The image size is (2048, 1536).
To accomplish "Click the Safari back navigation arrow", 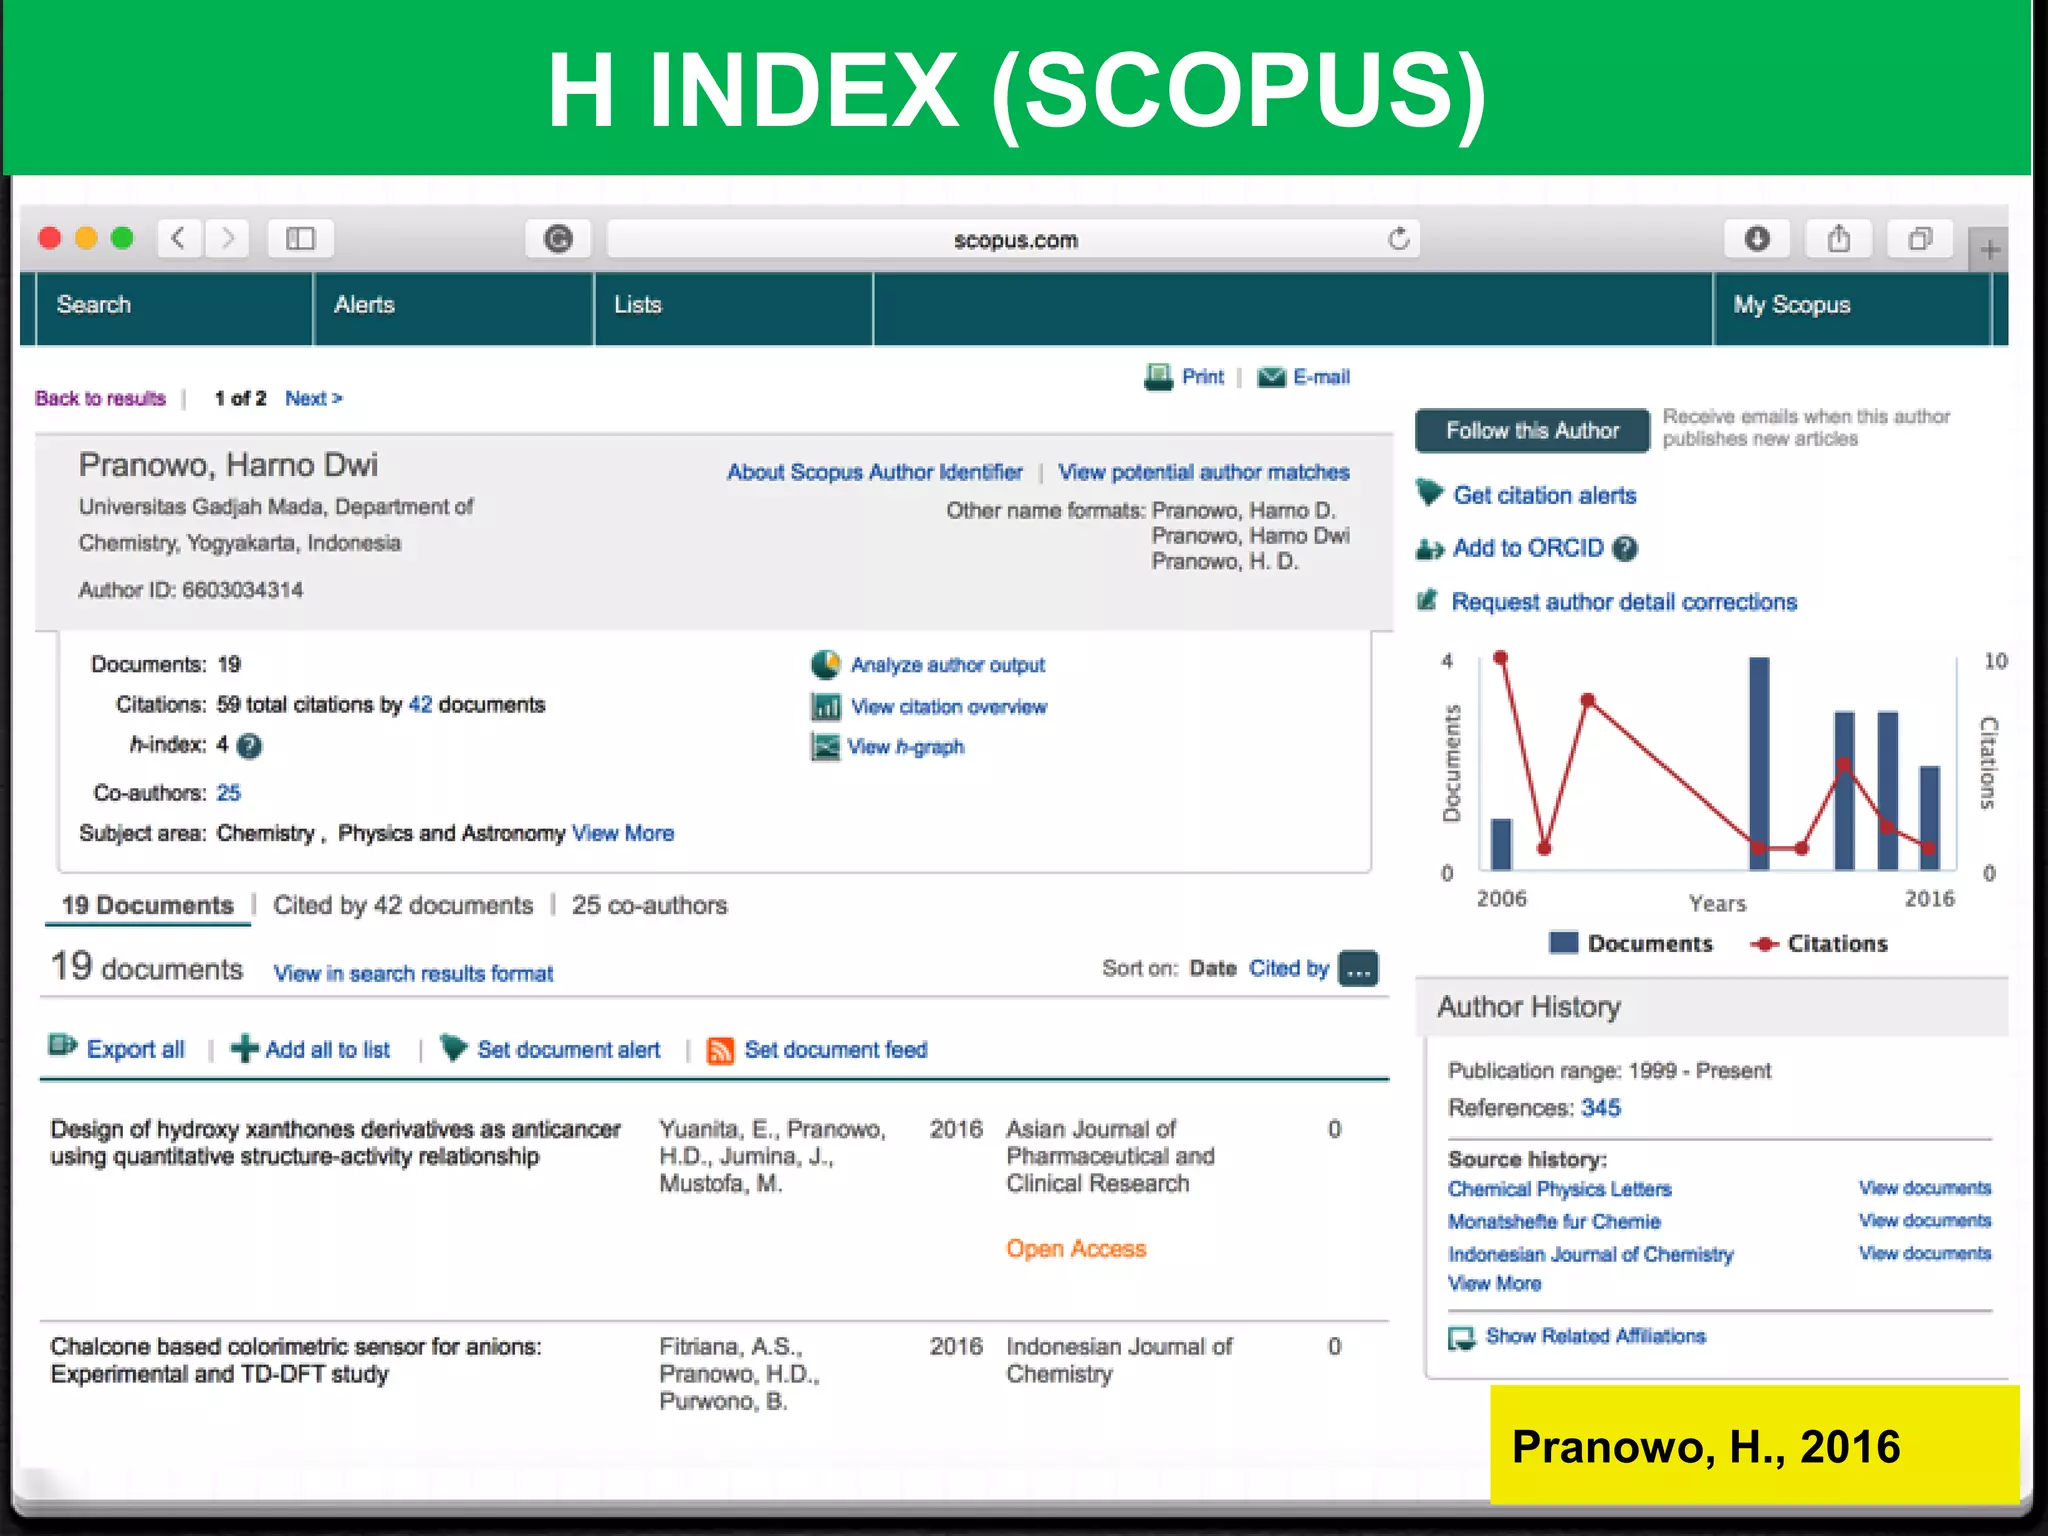I will (x=179, y=239).
